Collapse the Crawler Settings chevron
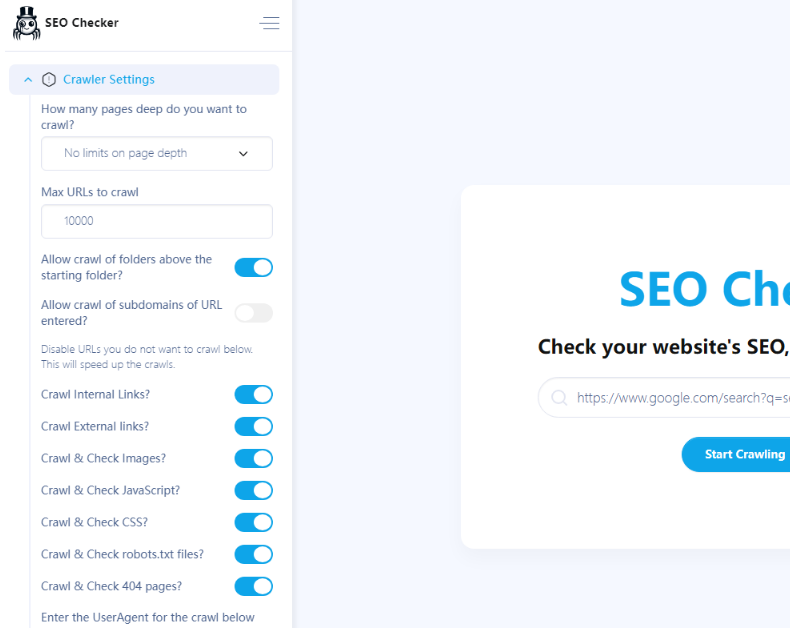The width and height of the screenshot is (790, 628). tap(28, 80)
